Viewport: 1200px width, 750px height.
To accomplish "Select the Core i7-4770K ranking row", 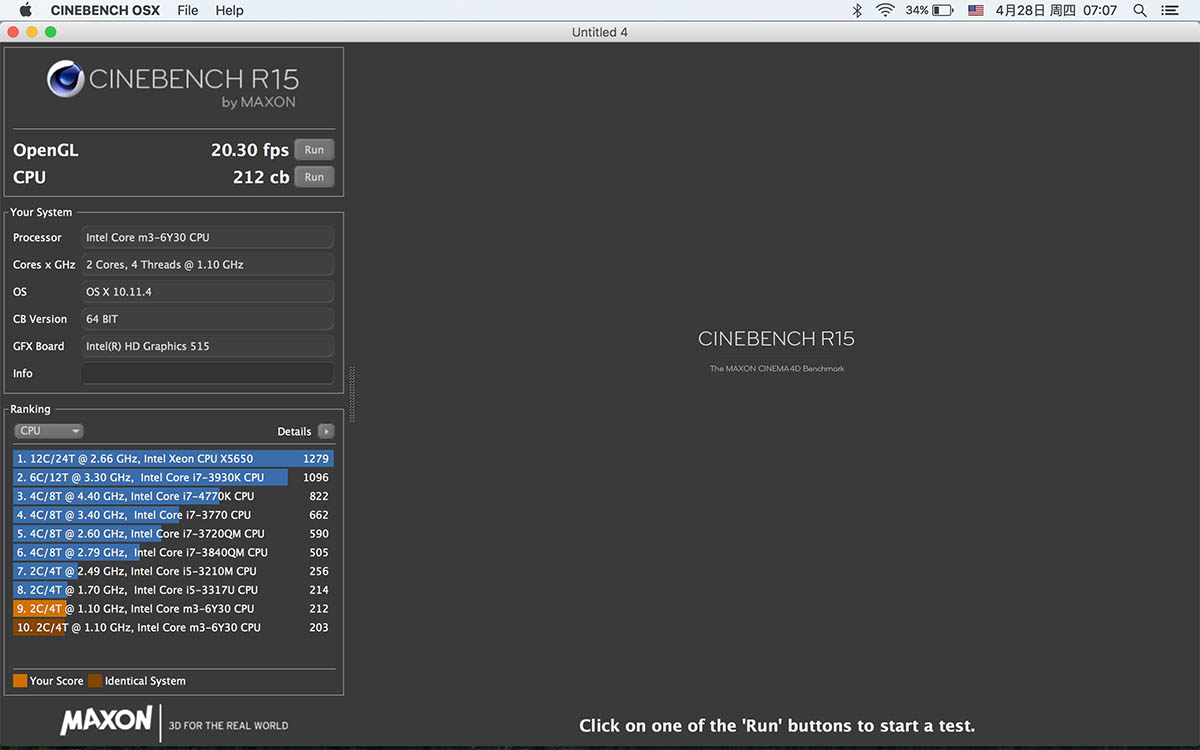I will [174, 496].
